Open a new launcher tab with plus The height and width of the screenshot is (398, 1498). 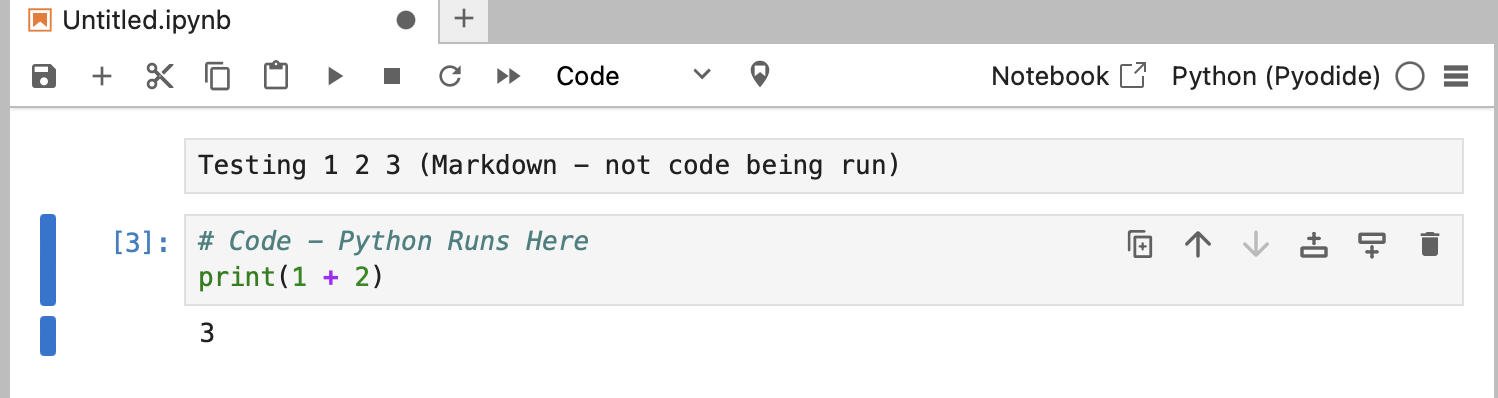point(463,19)
